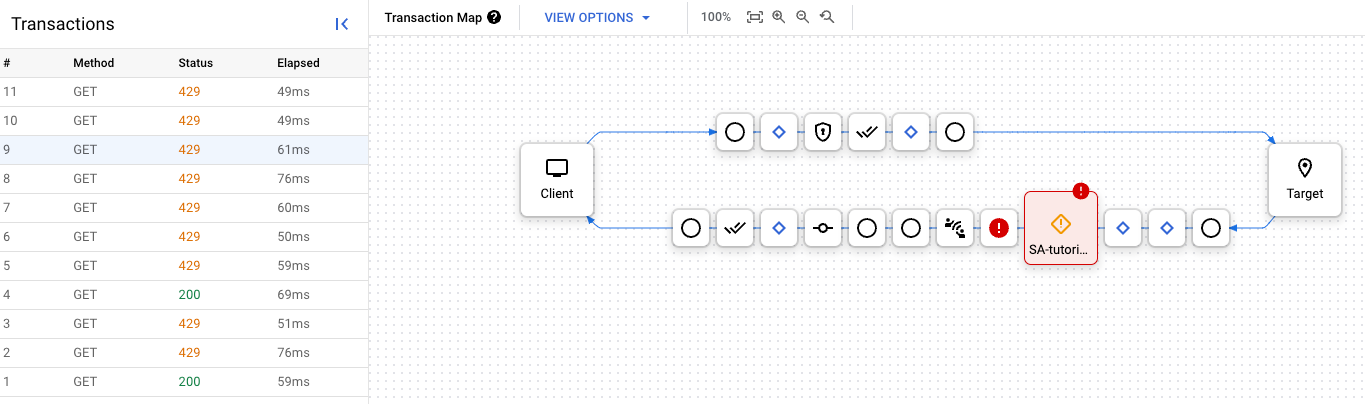Click the Status column header
This screenshot has width=1365, height=404.
pos(195,63)
